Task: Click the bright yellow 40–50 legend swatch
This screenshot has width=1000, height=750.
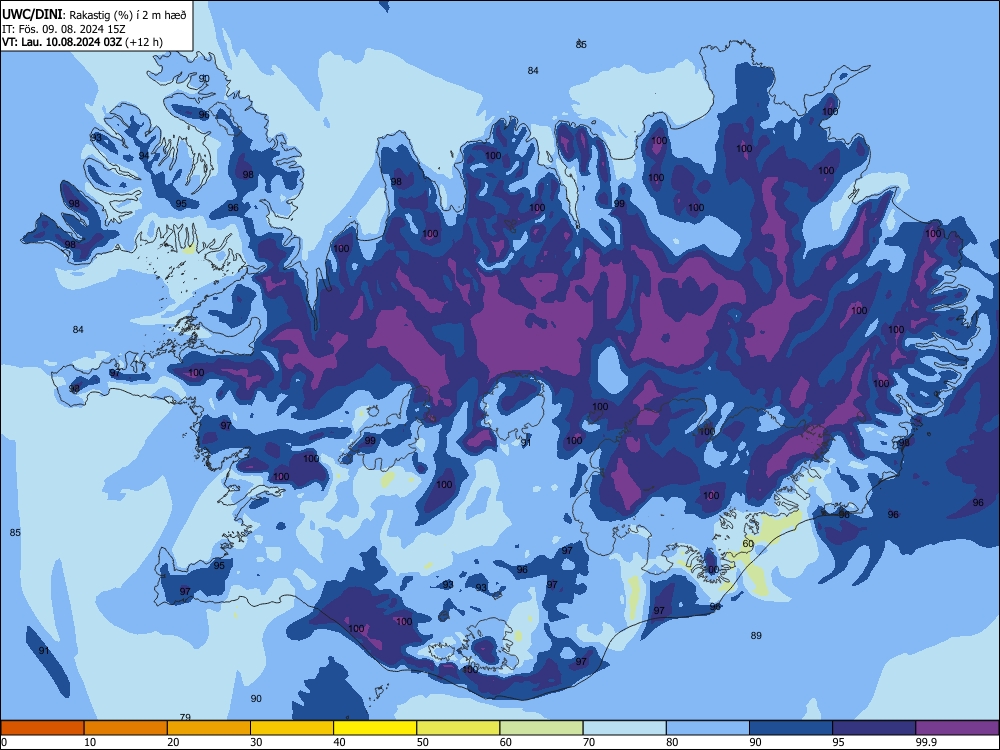Action: 375,728
